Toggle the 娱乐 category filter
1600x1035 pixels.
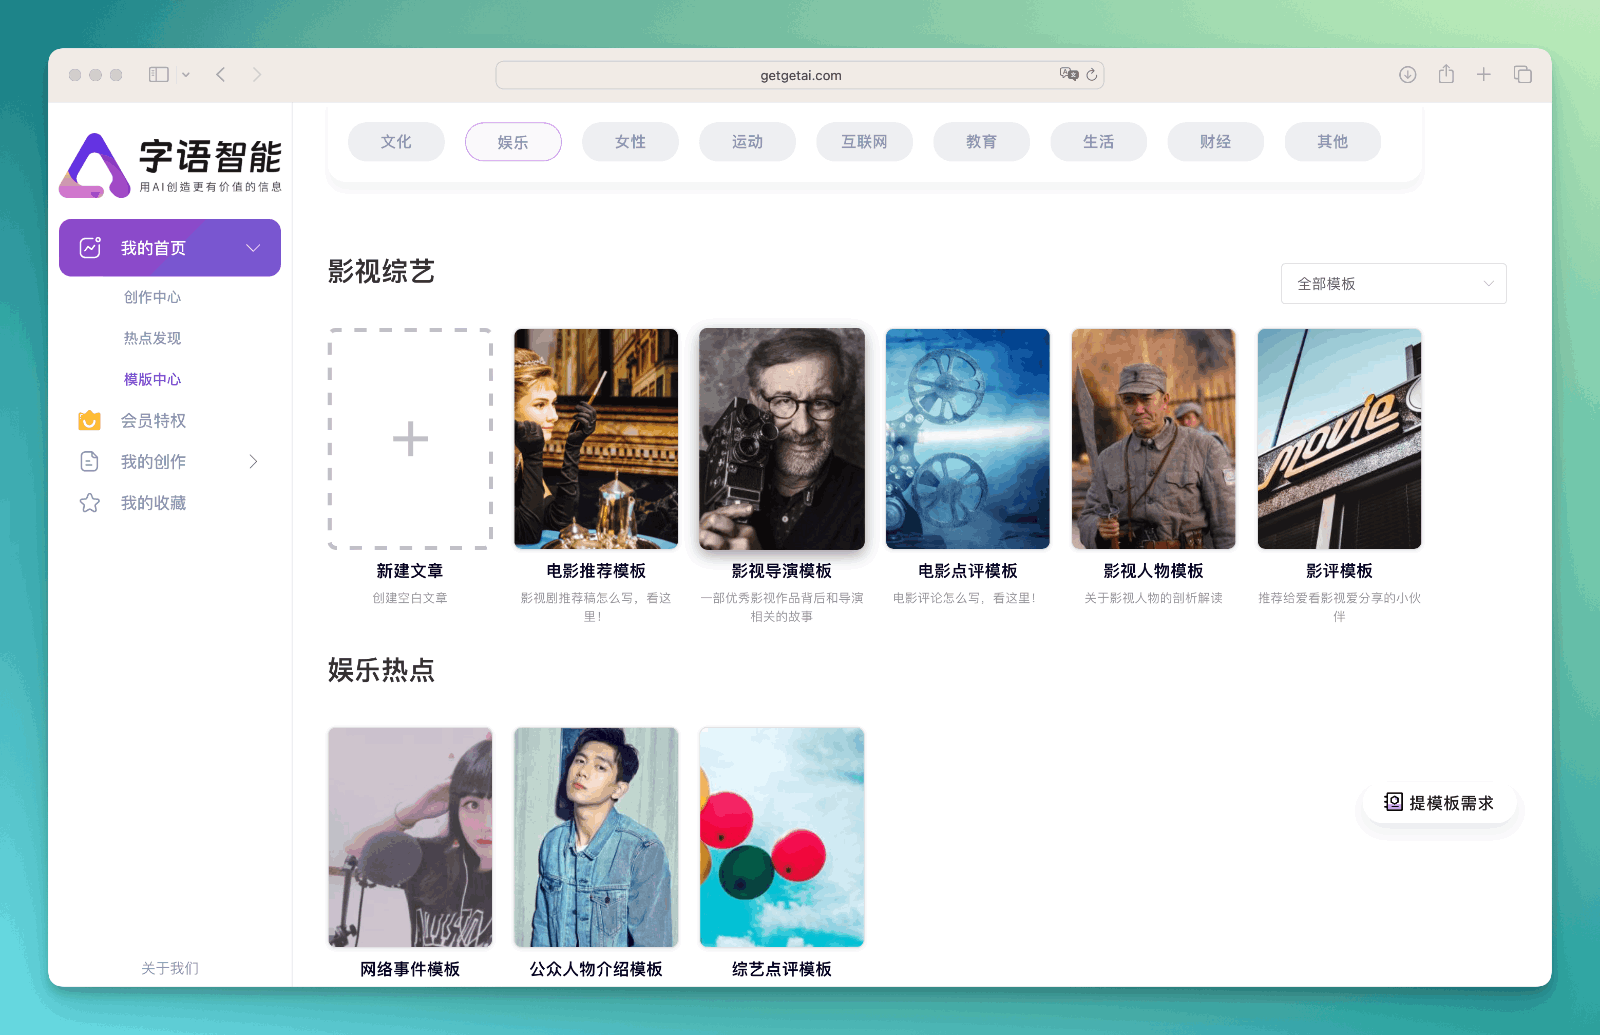(x=513, y=141)
